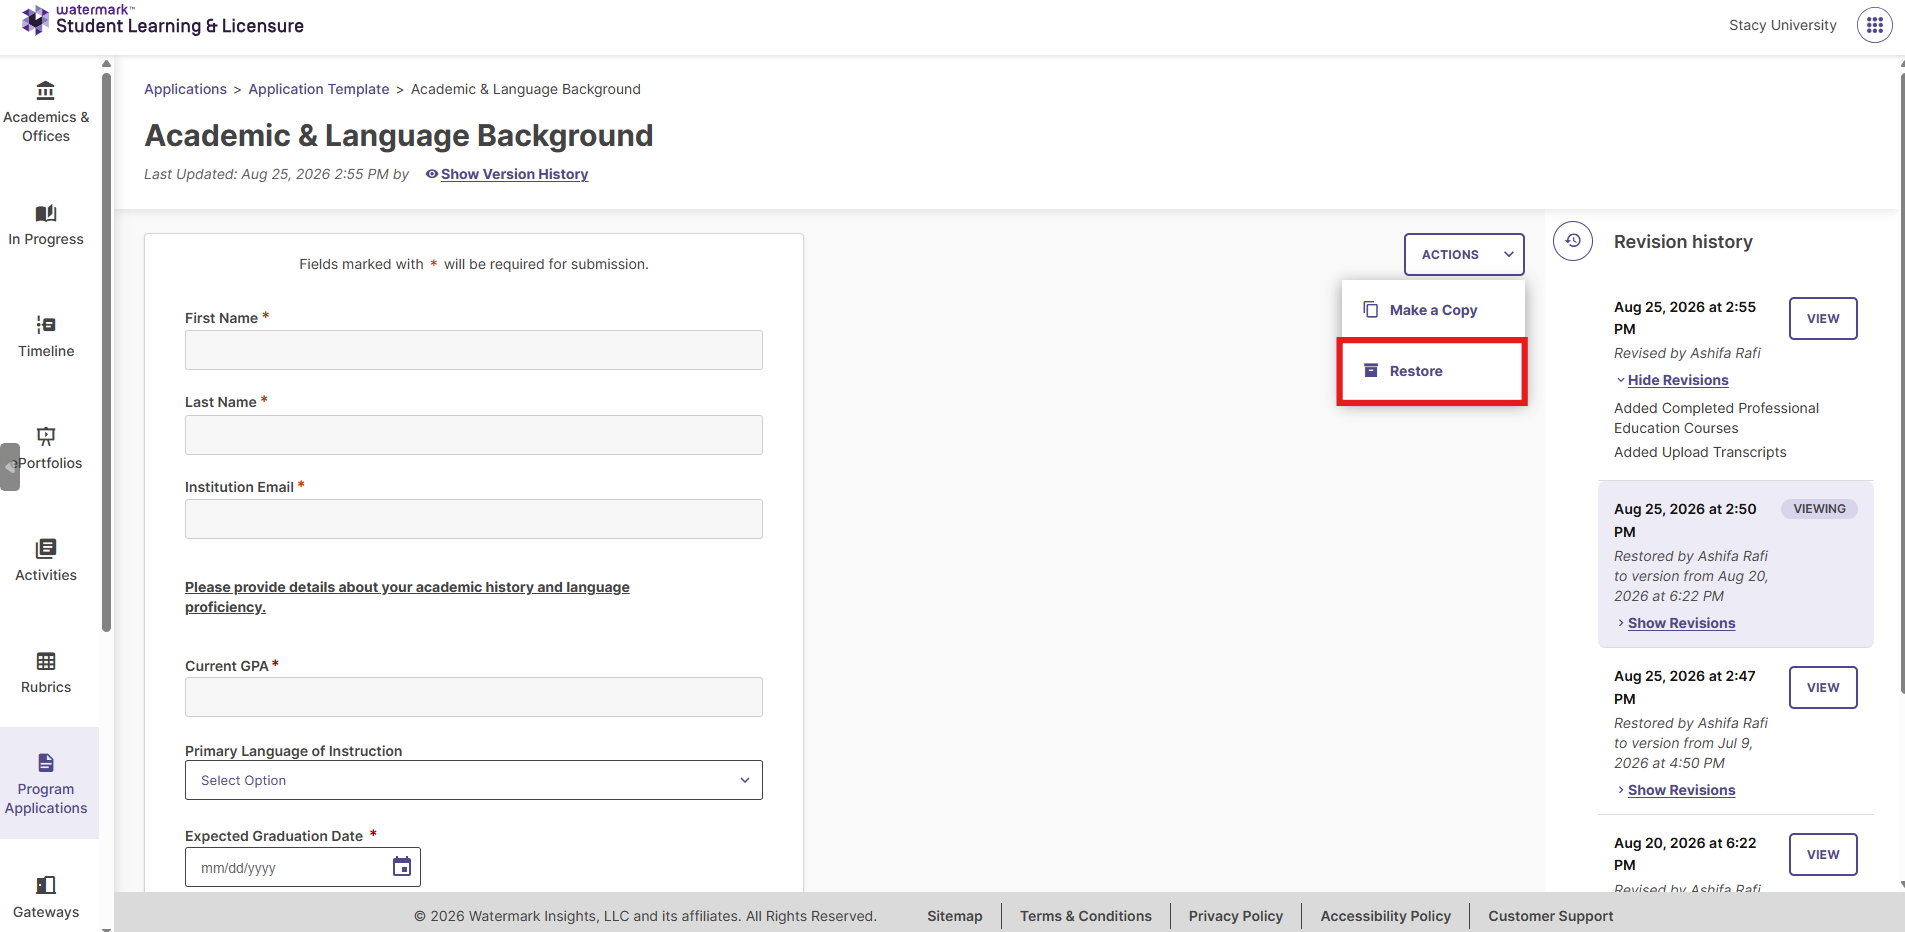Click the sidebar collapse arrow handle
This screenshot has width=1905, height=932.
point(10,467)
